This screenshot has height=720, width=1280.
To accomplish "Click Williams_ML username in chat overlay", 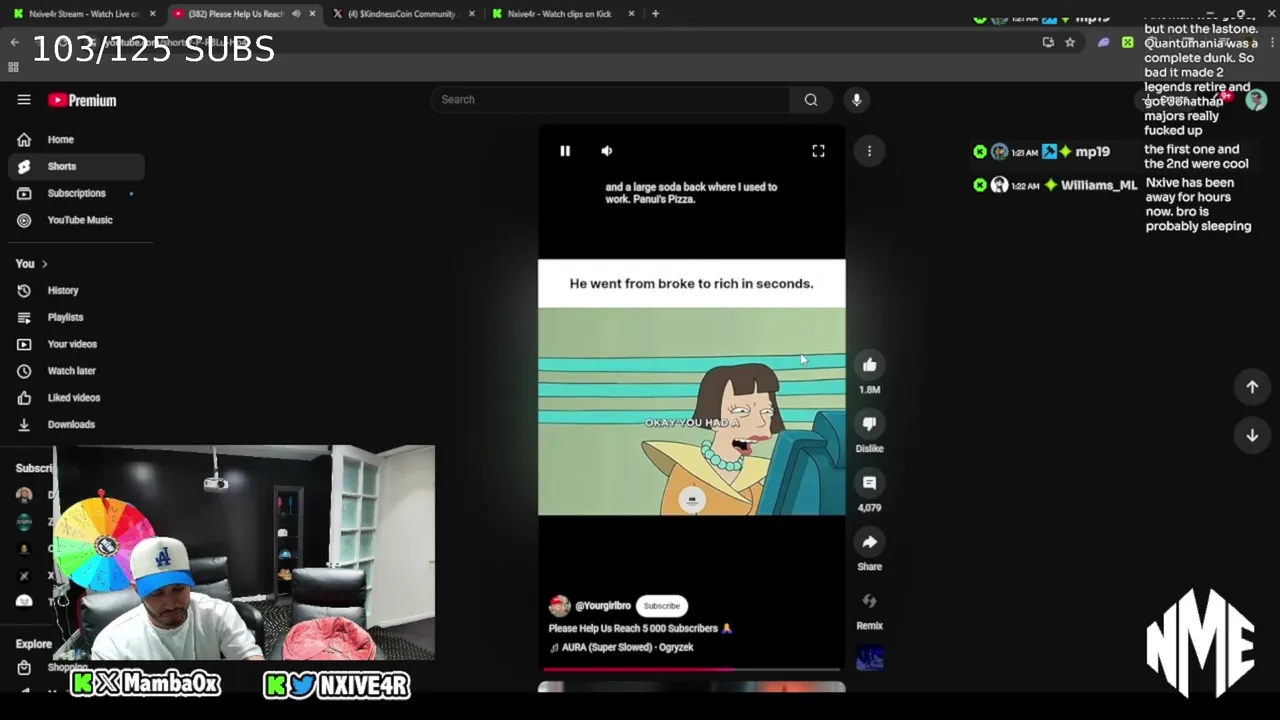I will click(1099, 185).
